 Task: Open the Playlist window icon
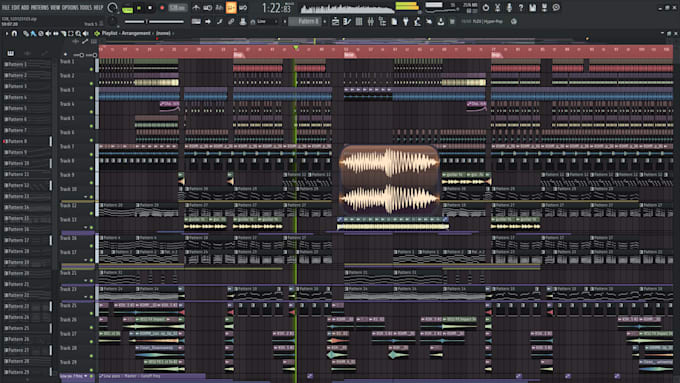(x=335, y=21)
